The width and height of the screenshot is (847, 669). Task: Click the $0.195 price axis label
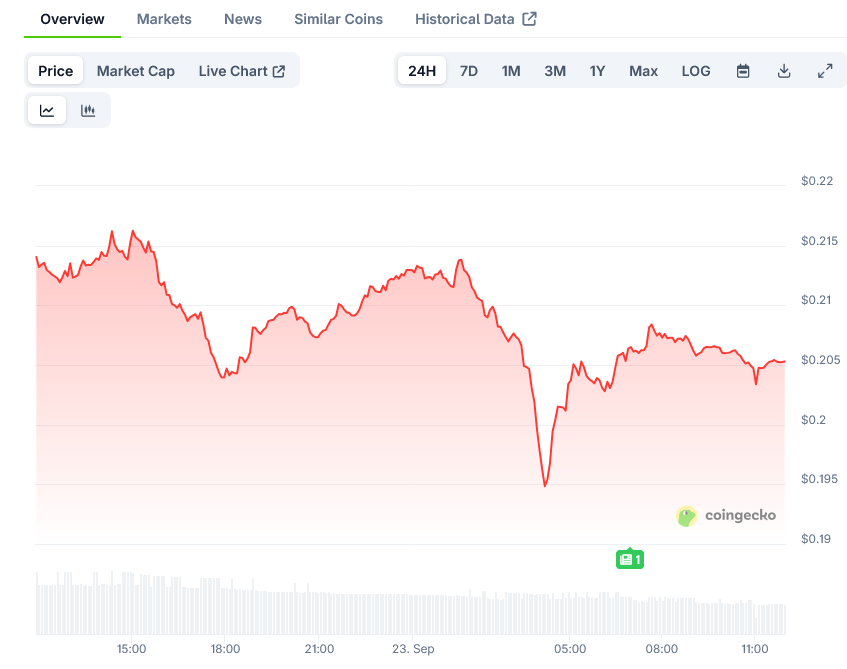coord(819,478)
